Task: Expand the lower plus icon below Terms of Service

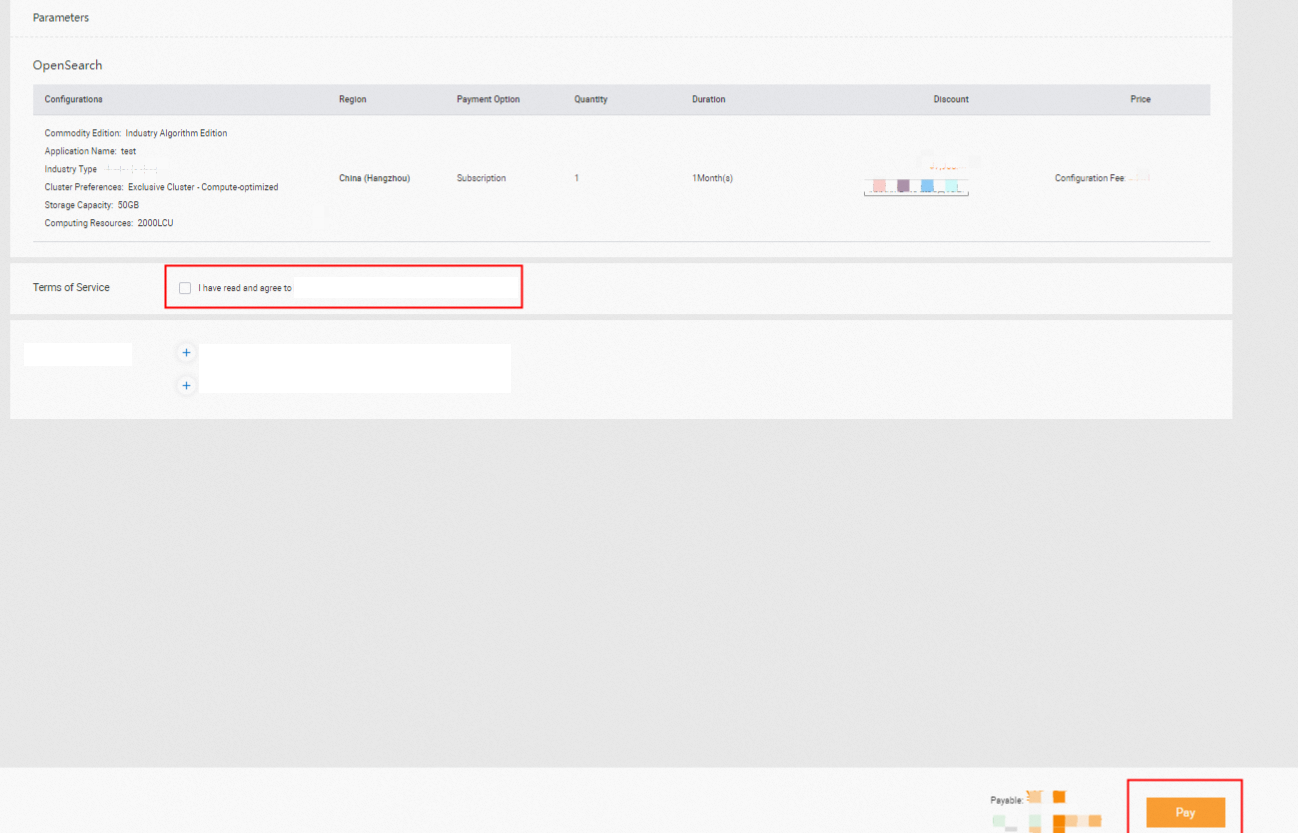Action: 186,385
